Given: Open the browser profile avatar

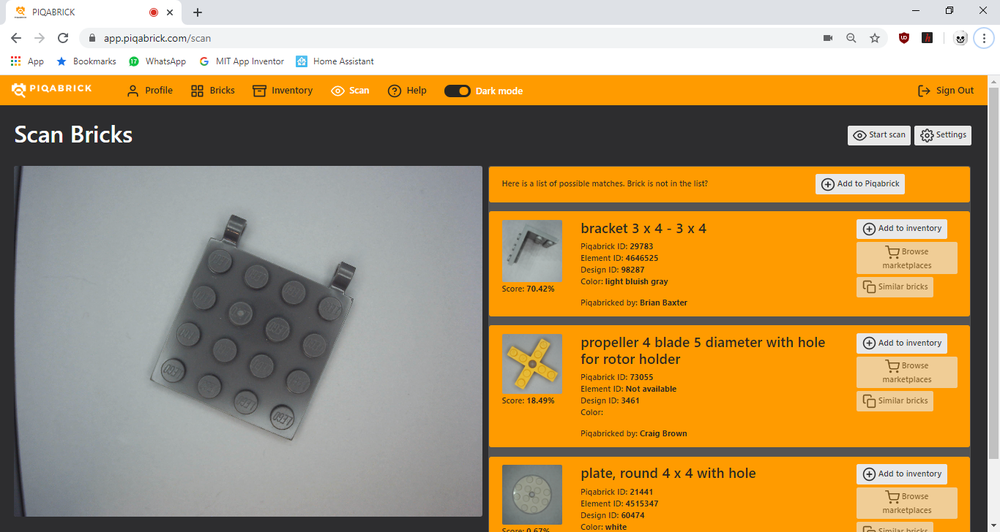Looking at the screenshot, I should [x=960, y=38].
